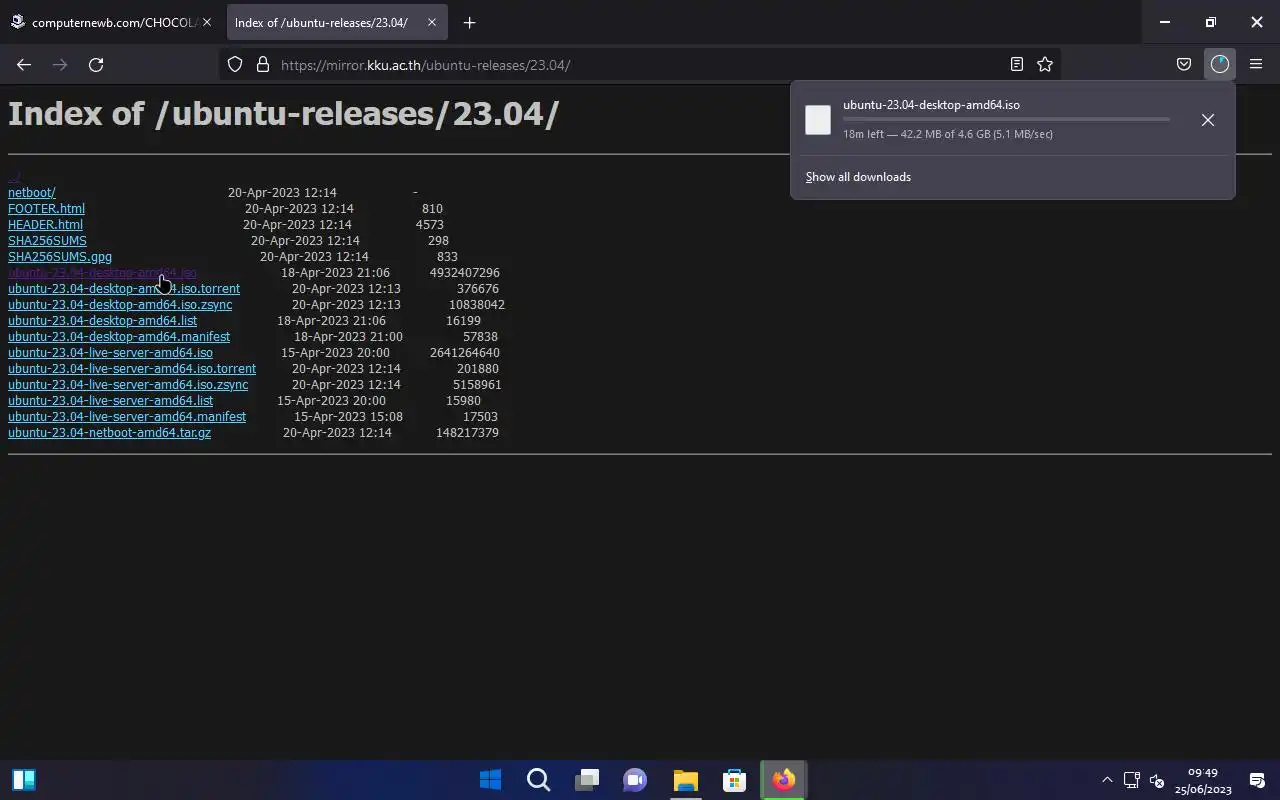Click the file size 4932407296
1280x800 pixels.
pos(465,273)
